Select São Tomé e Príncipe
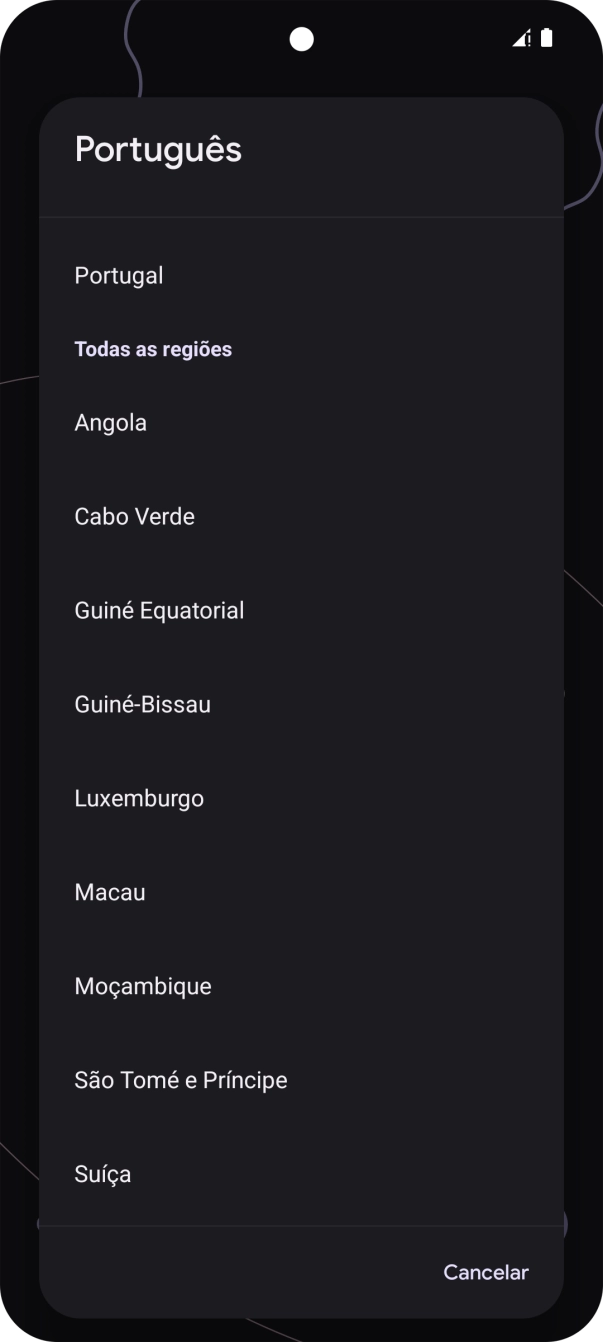 (x=181, y=1080)
